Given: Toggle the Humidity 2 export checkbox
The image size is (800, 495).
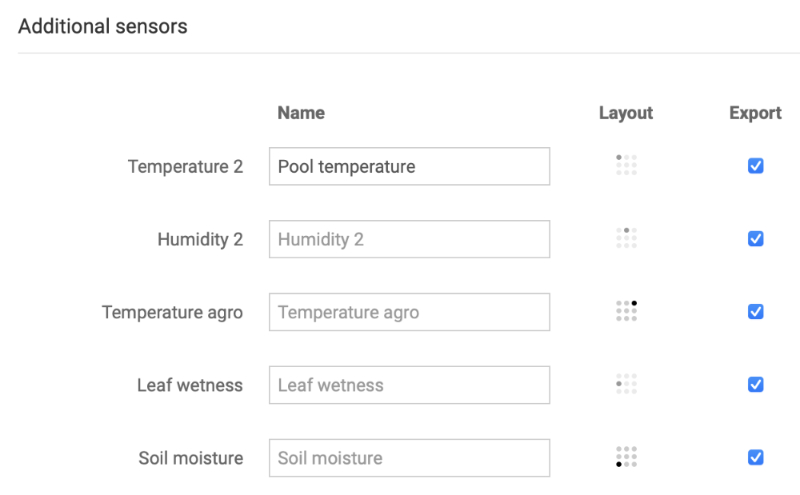Looking at the screenshot, I should pyautogui.click(x=756, y=239).
